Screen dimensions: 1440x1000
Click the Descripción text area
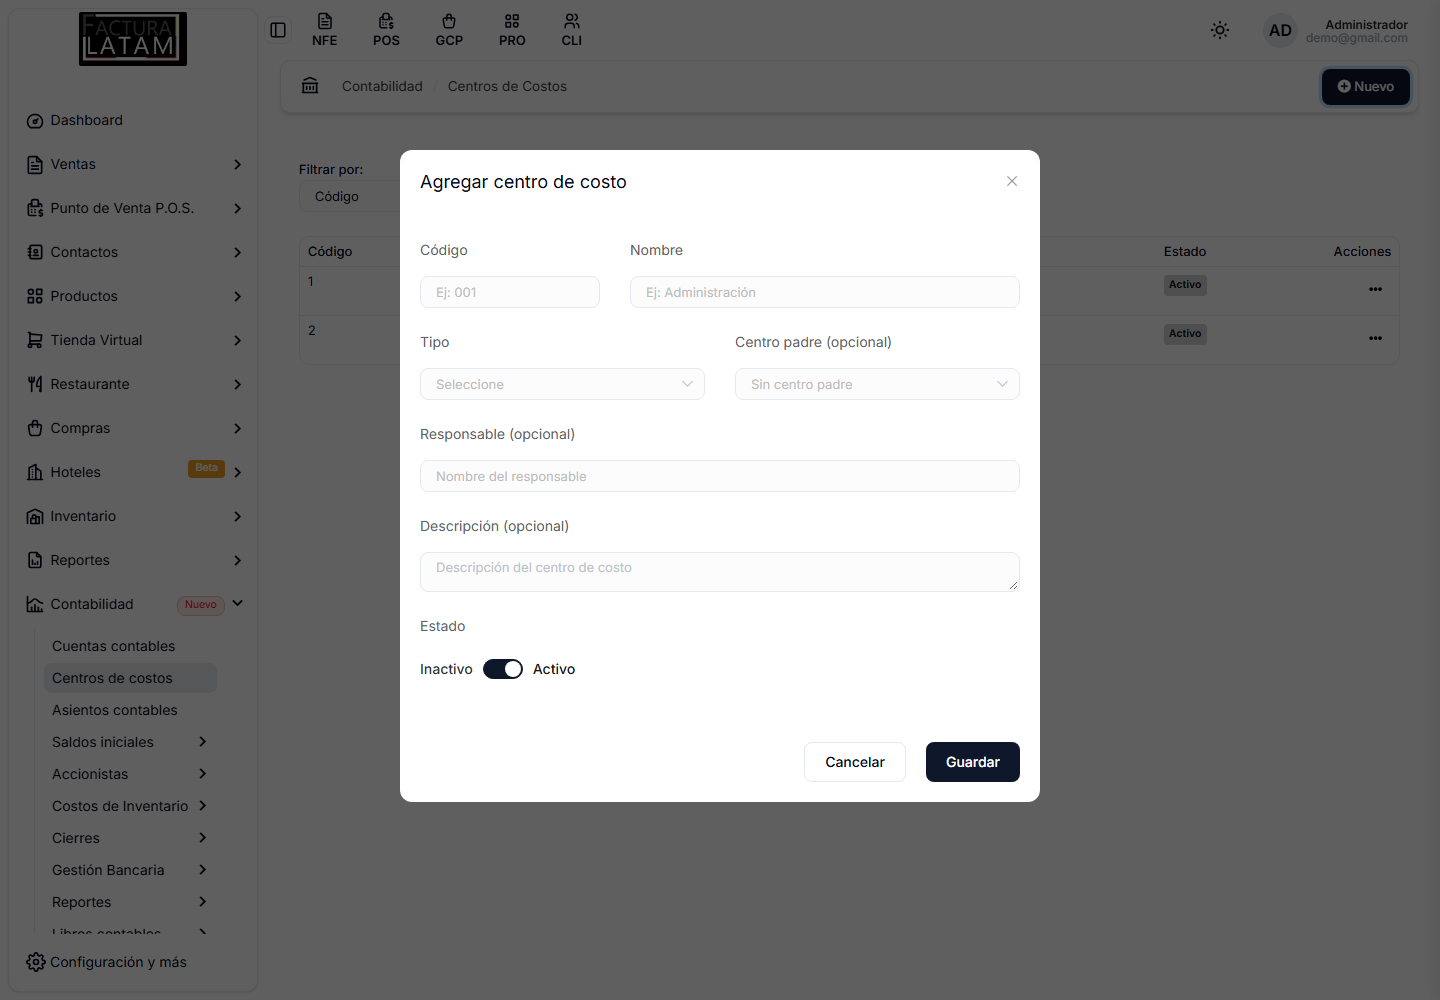point(720,572)
